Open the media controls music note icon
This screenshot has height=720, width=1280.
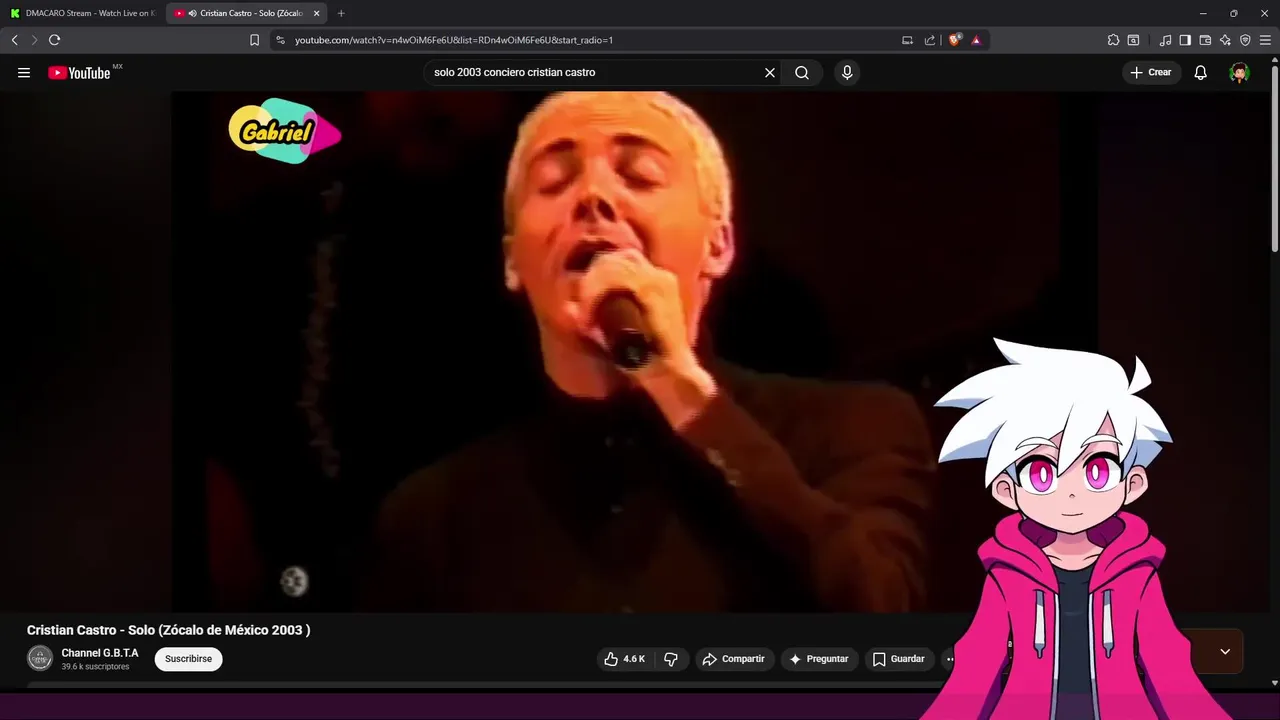1165,40
